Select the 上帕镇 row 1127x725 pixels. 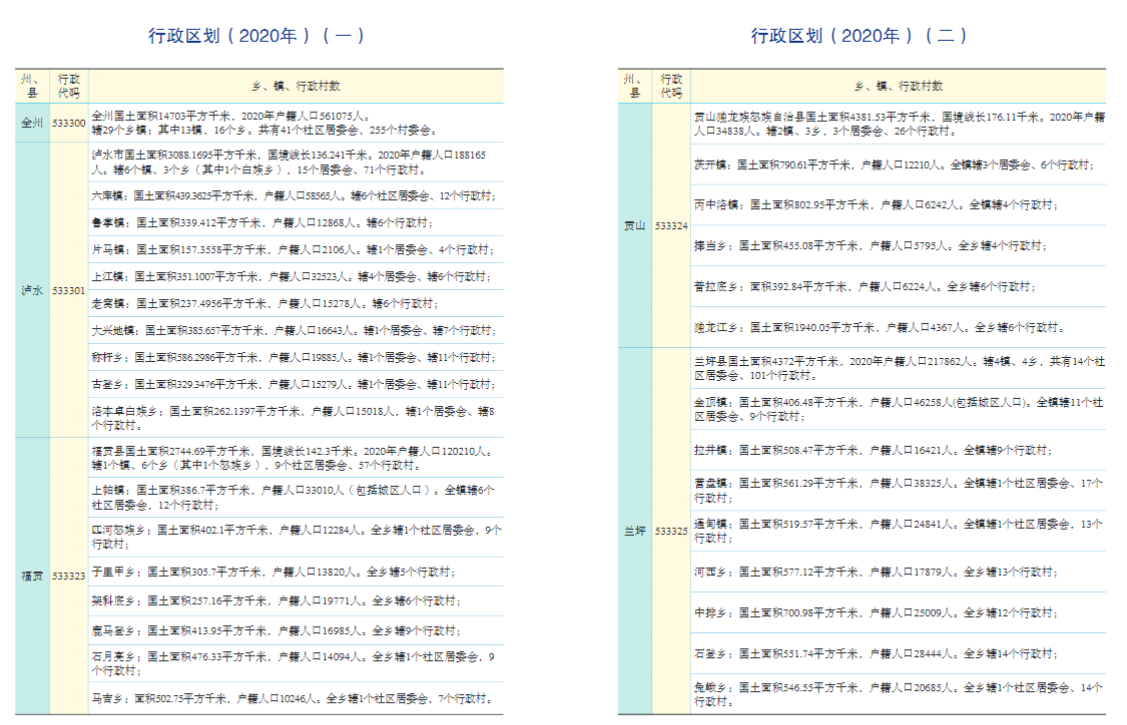pyautogui.click(x=295, y=497)
